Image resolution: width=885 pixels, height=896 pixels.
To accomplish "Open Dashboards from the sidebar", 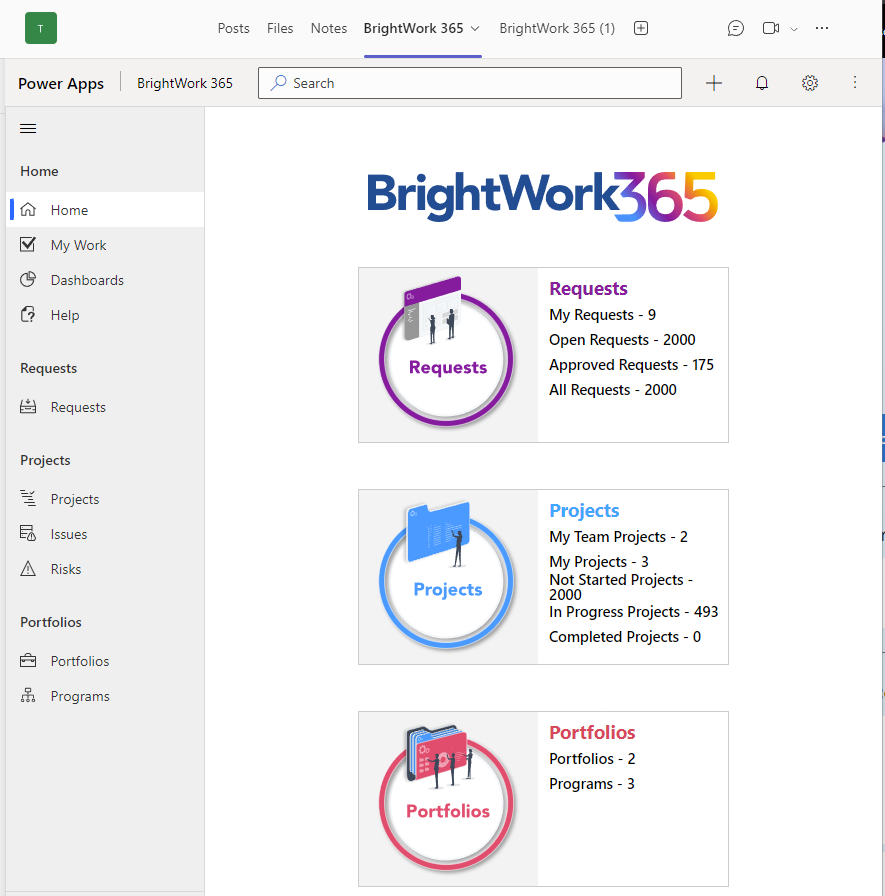I will coord(87,280).
